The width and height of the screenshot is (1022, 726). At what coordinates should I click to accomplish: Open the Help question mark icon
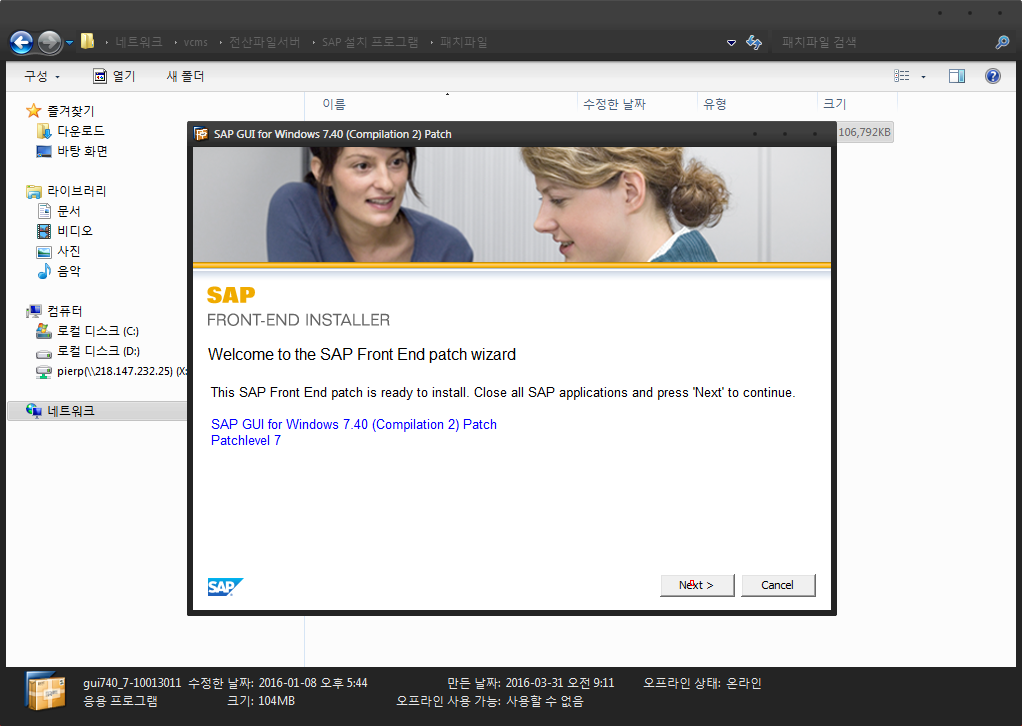(992, 76)
